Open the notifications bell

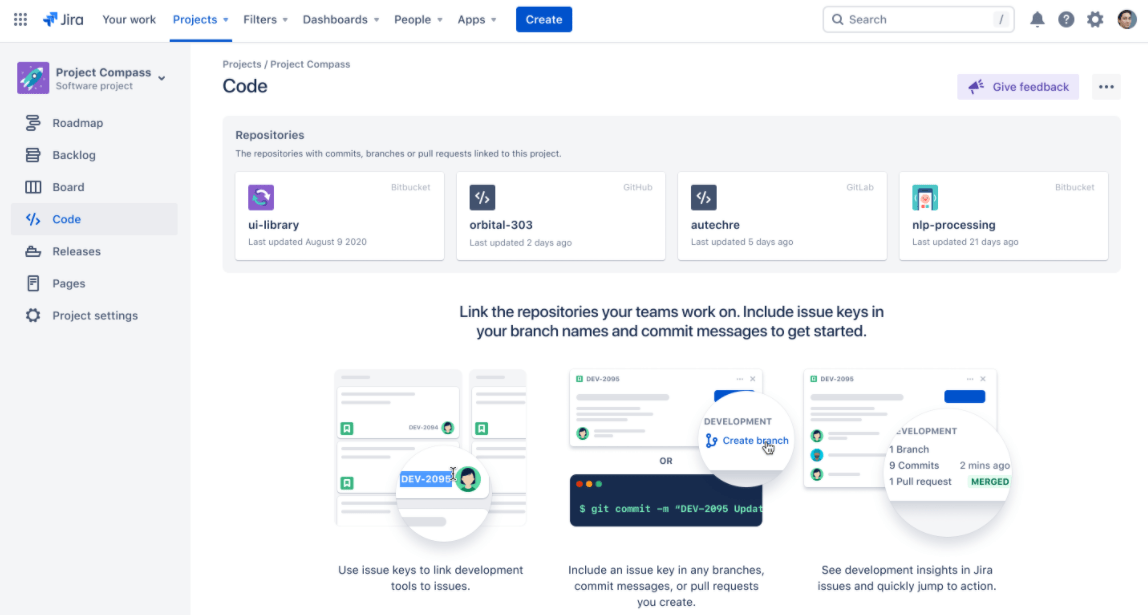pyautogui.click(x=1037, y=20)
